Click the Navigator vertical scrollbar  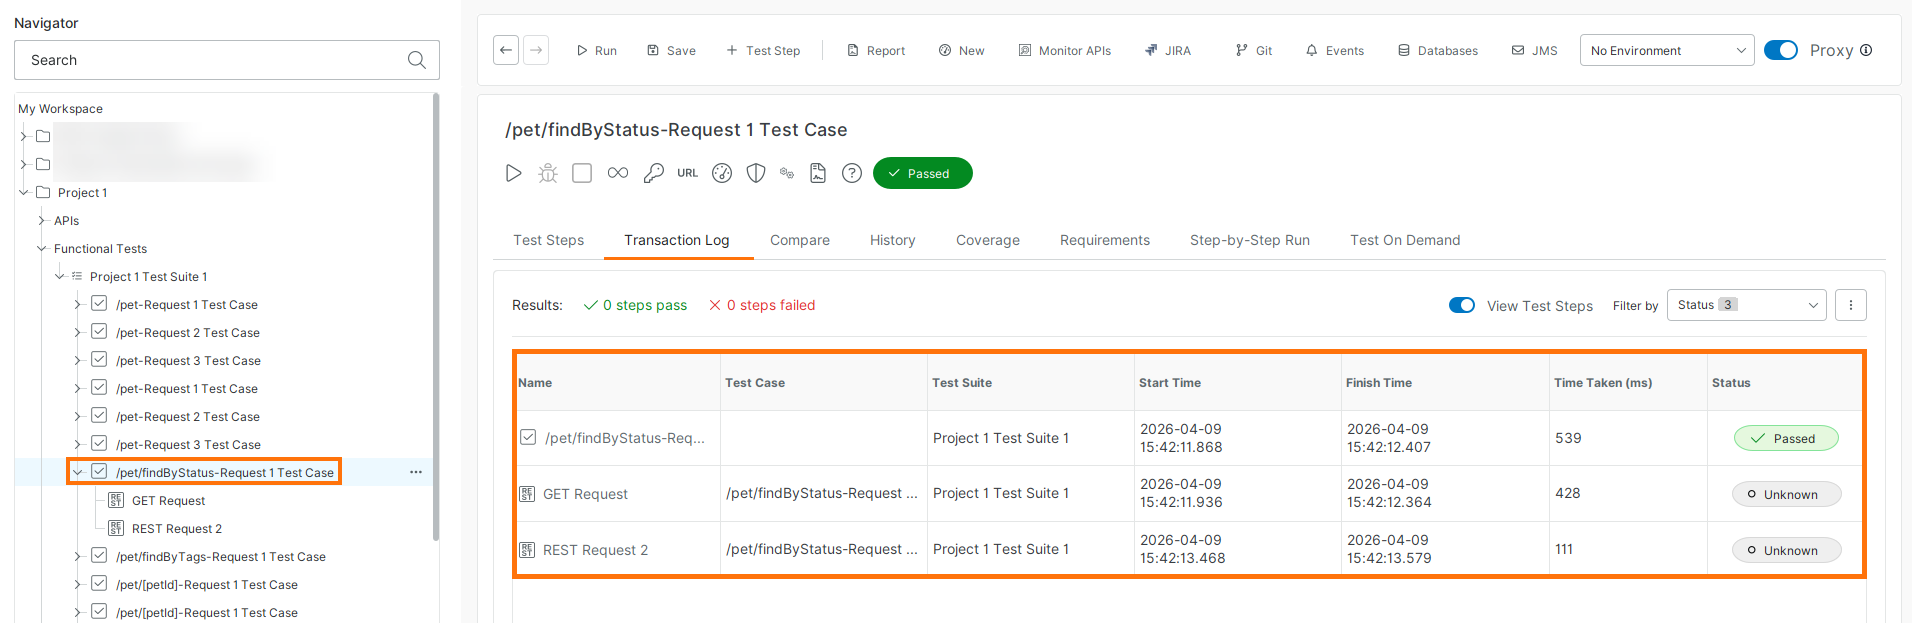click(435, 317)
